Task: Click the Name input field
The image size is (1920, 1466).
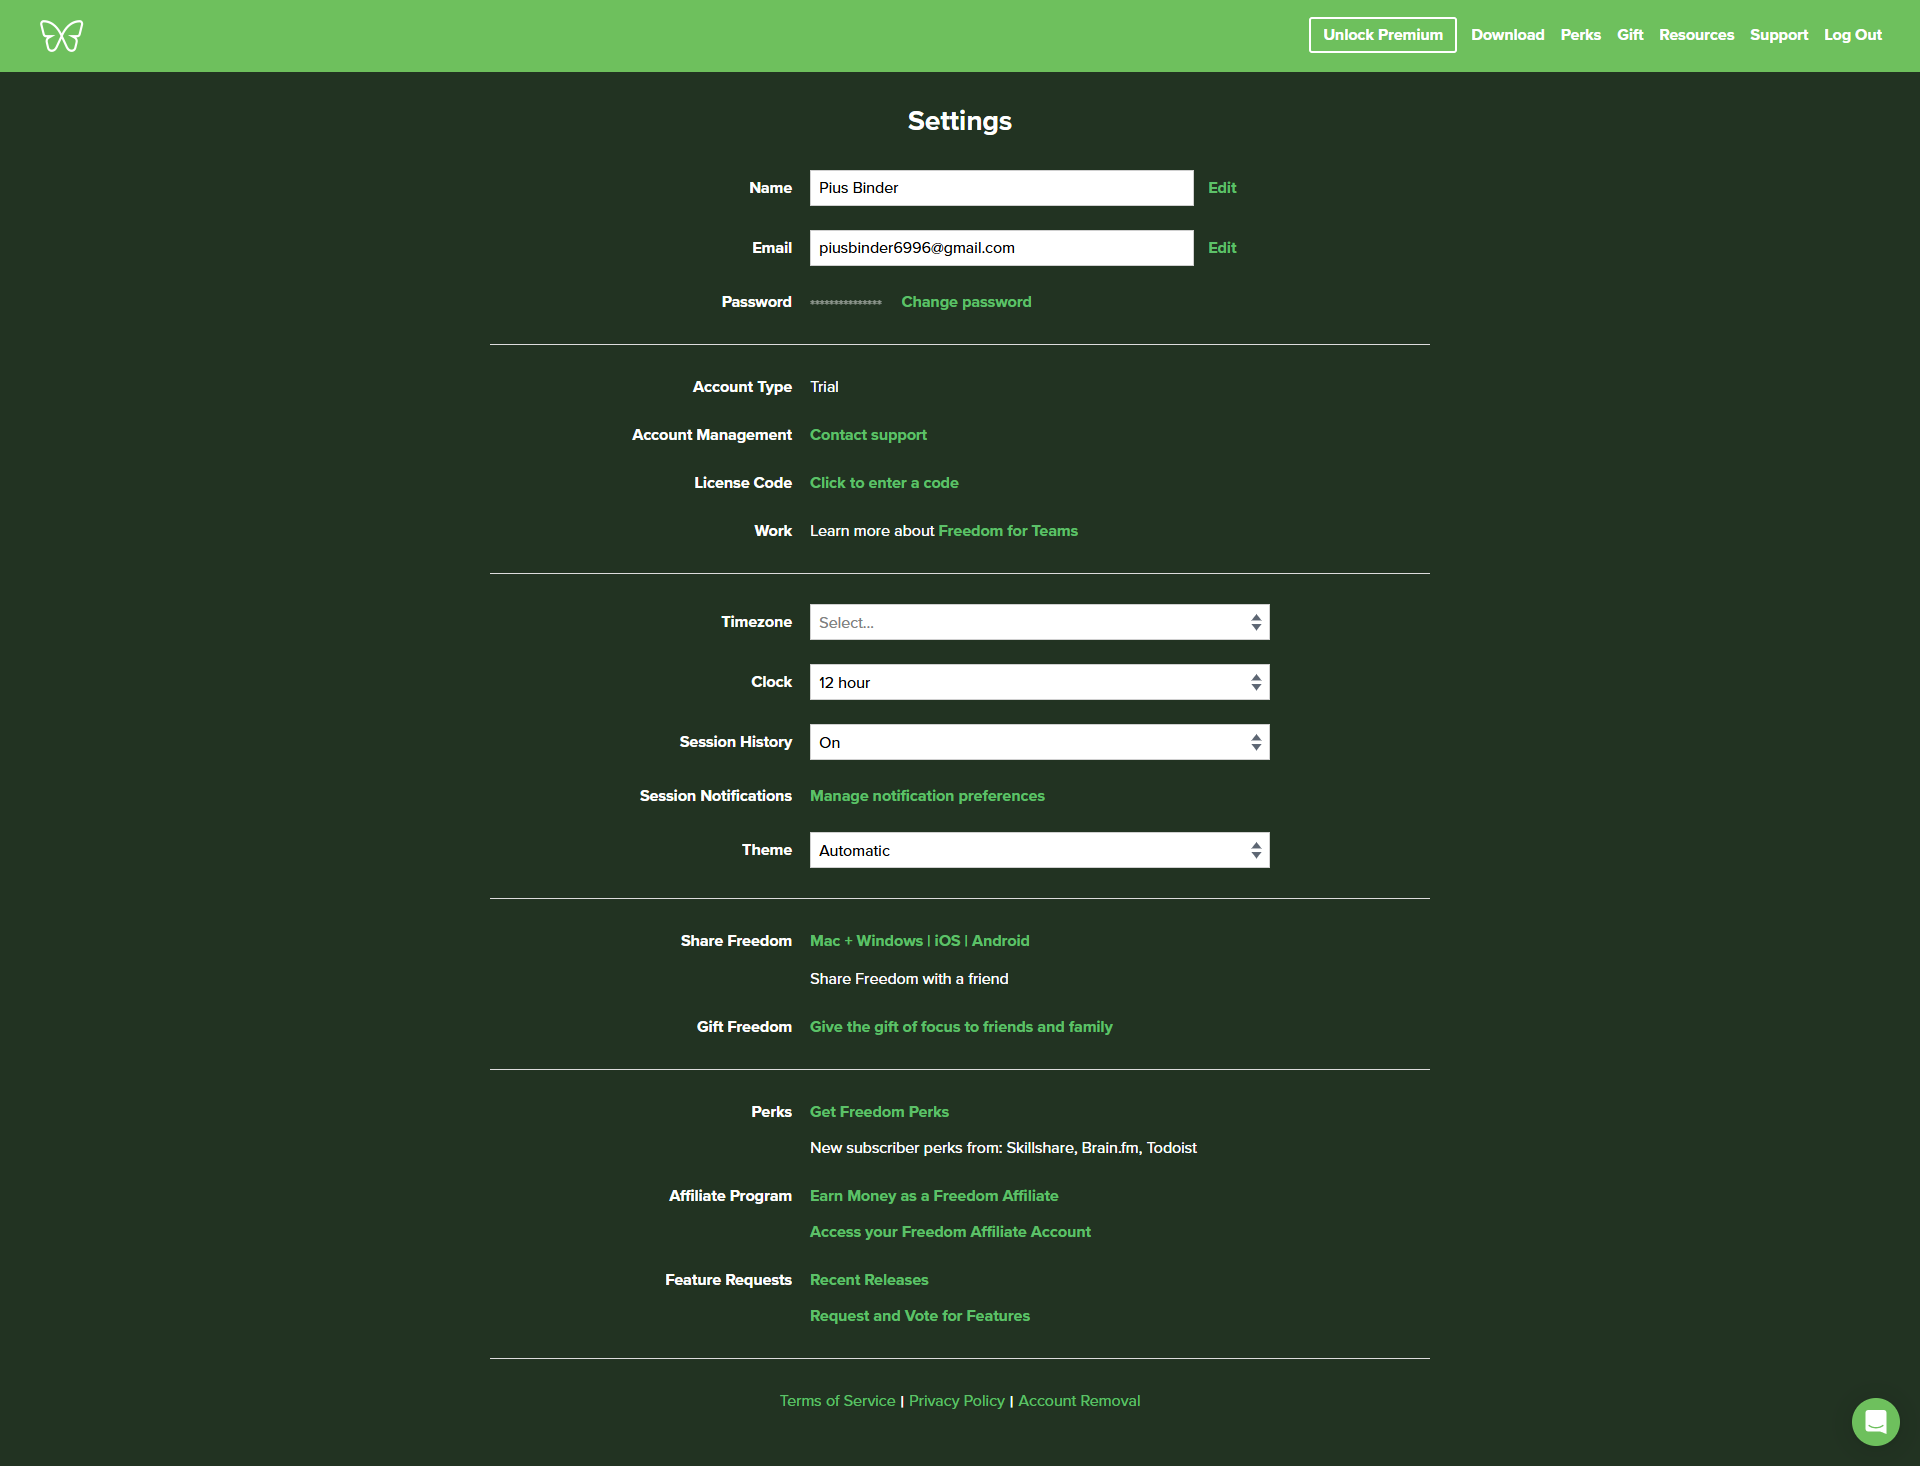Action: click(1001, 188)
